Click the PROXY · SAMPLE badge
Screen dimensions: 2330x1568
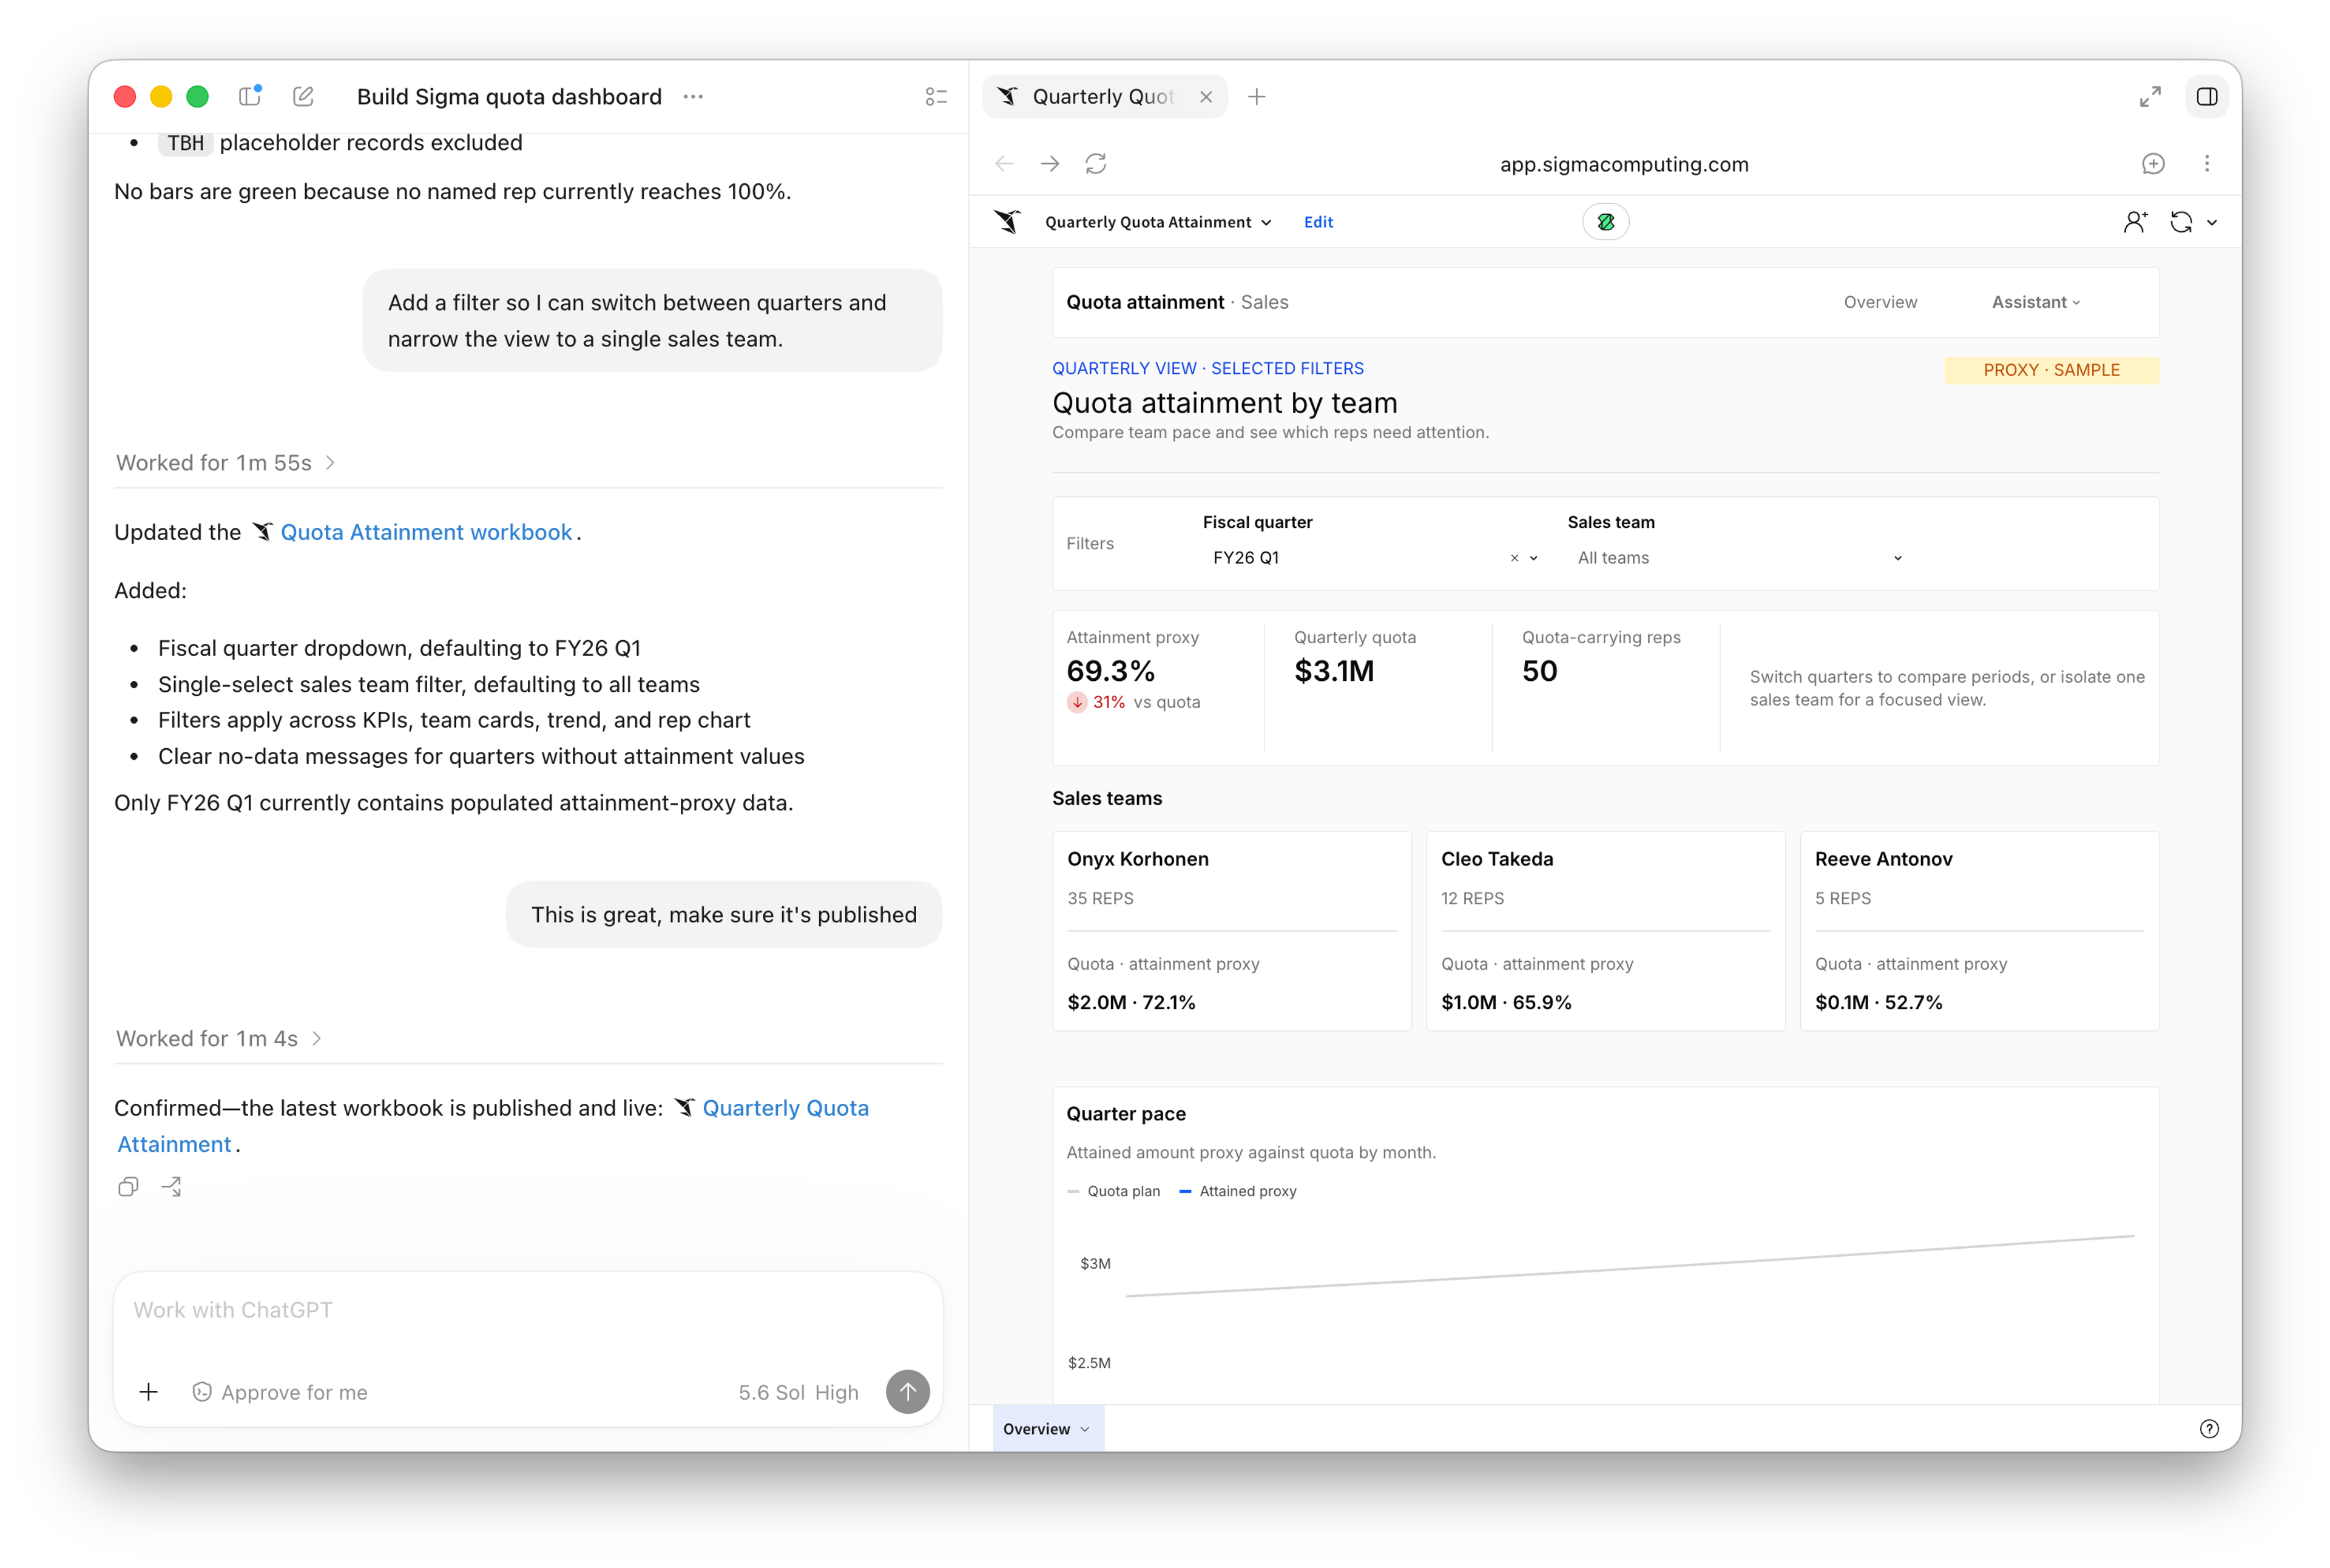(2051, 370)
